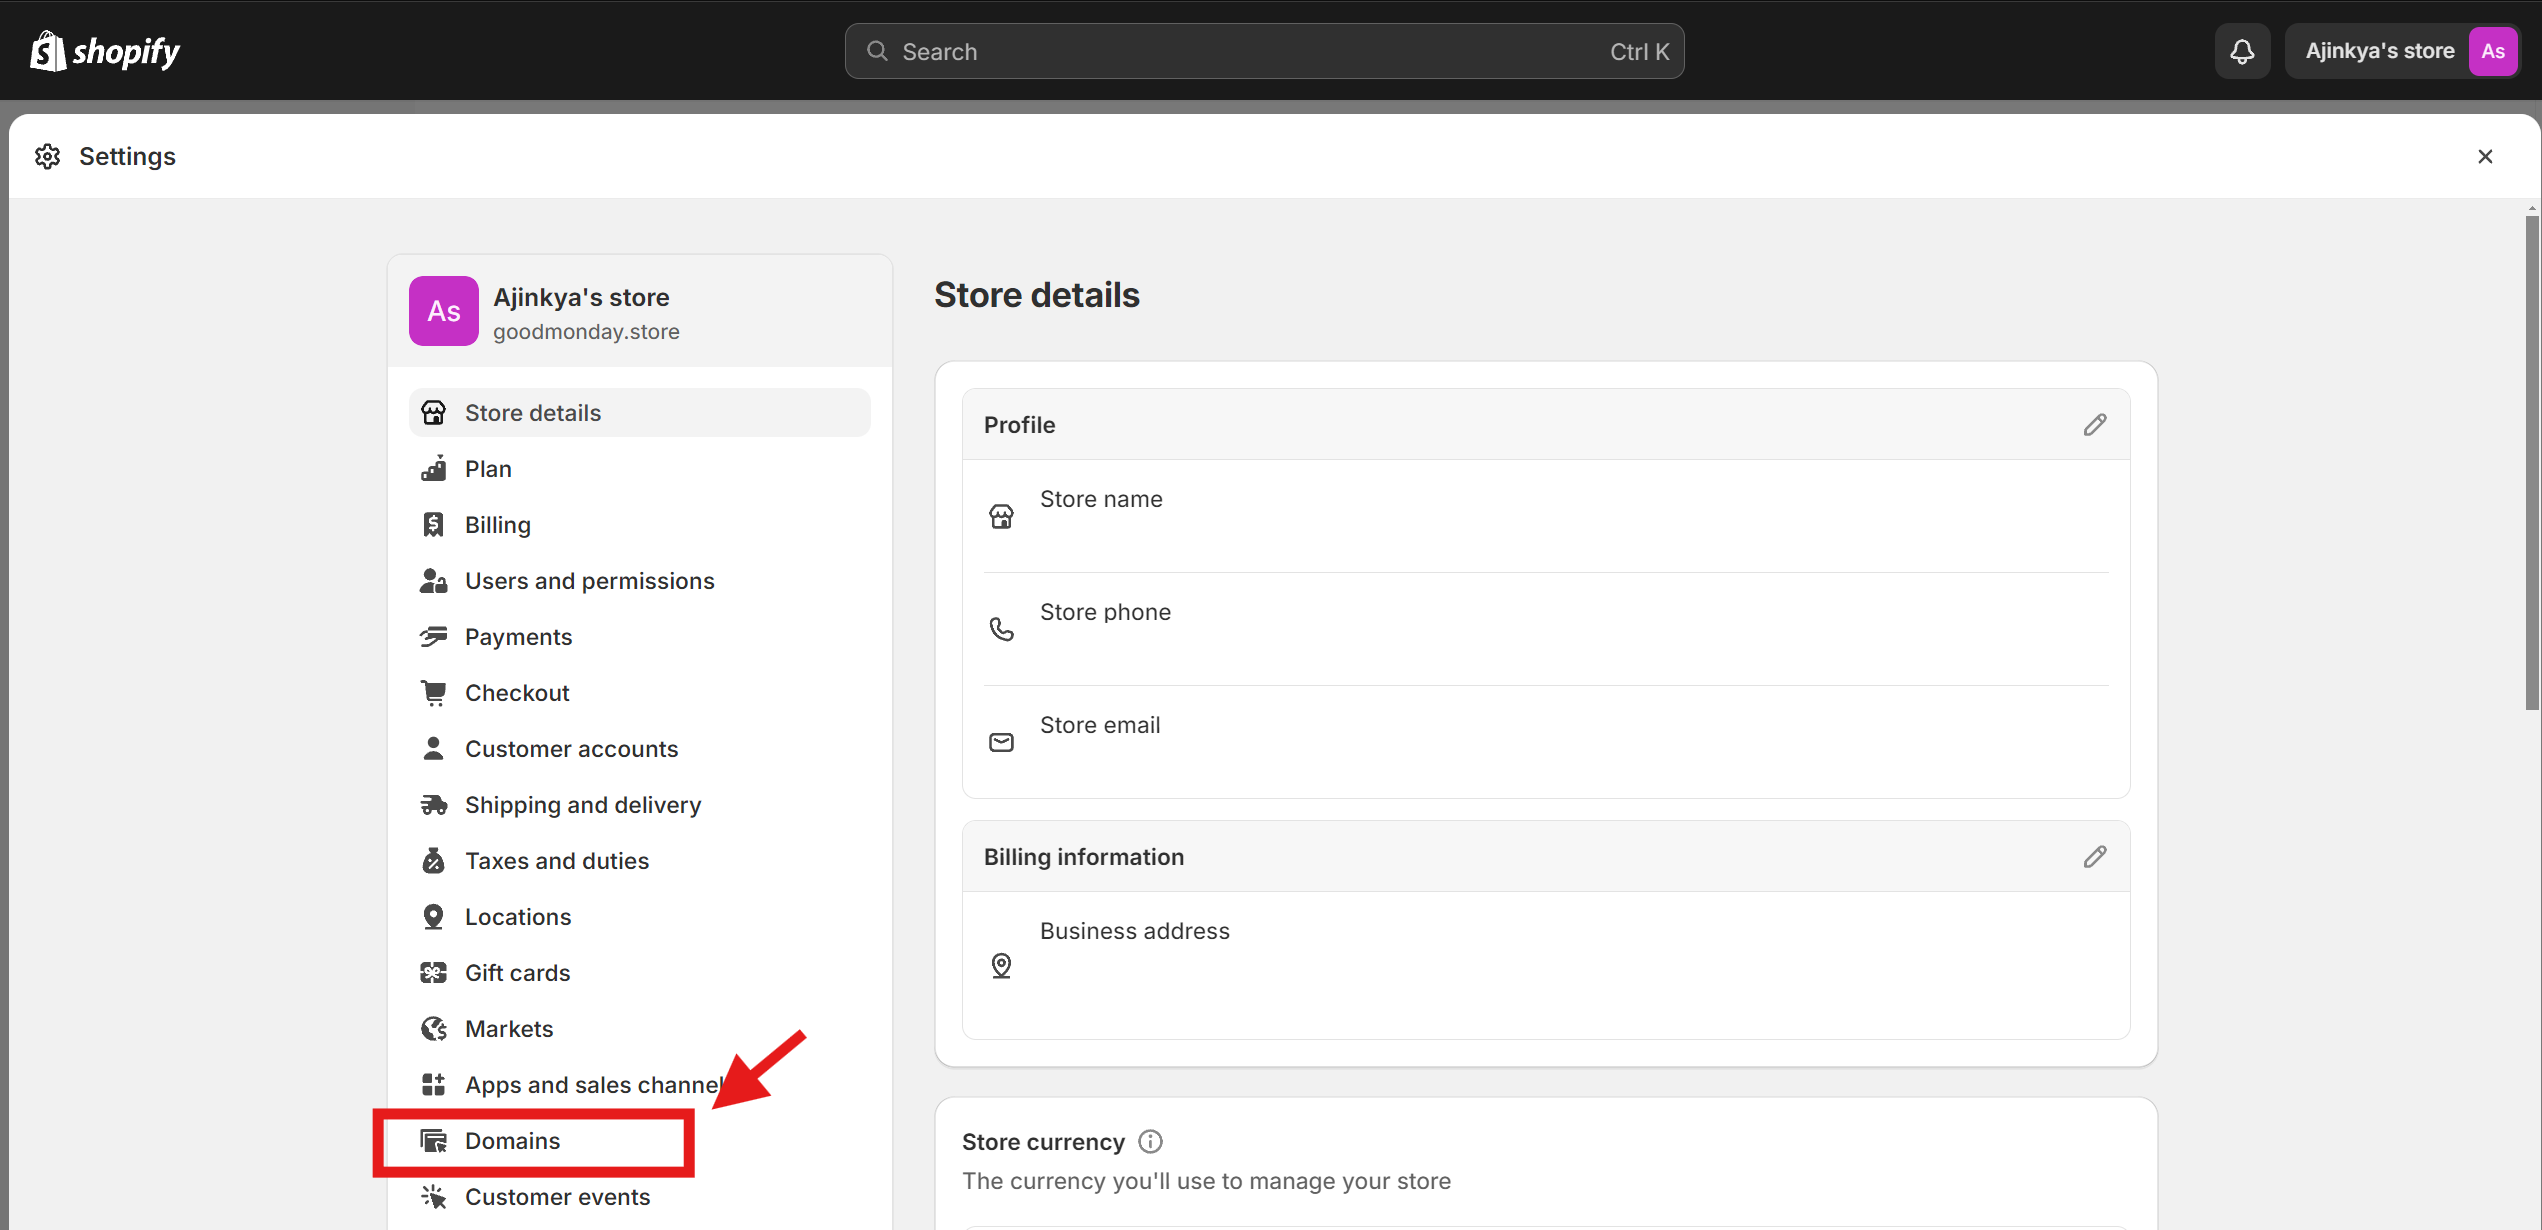
Task: Click the Apps and sales channels icon
Action: [433, 1085]
